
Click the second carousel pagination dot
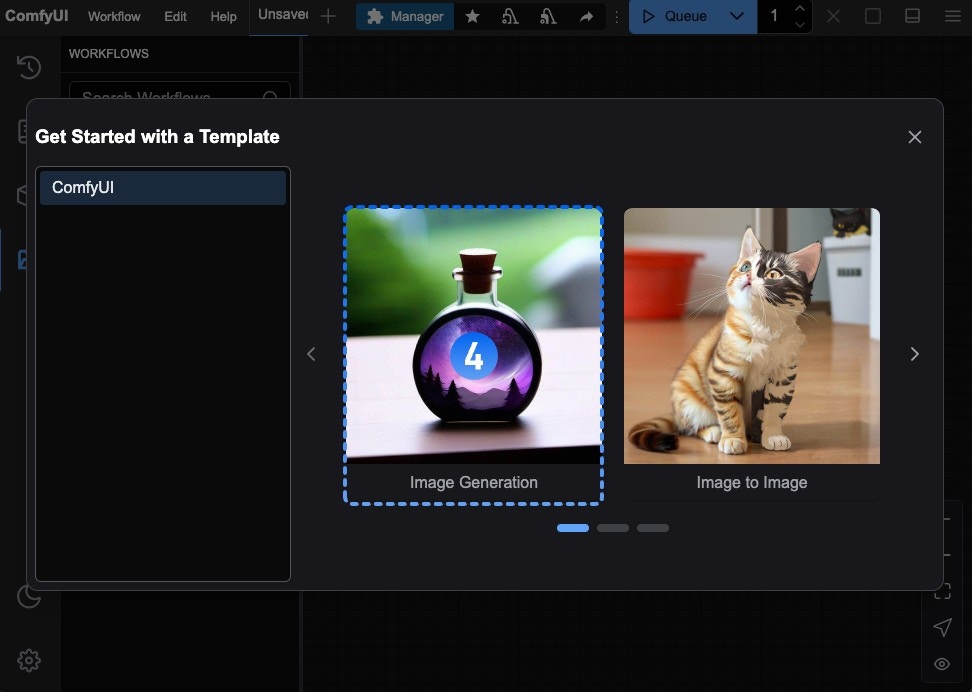[x=613, y=527]
